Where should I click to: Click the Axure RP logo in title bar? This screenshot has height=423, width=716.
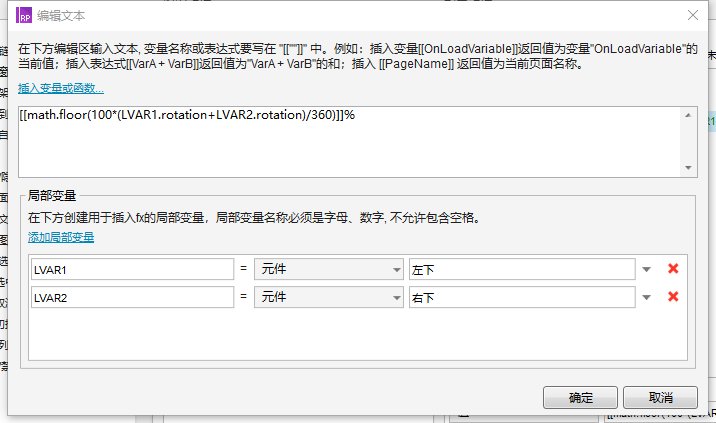pyautogui.click(x=24, y=15)
